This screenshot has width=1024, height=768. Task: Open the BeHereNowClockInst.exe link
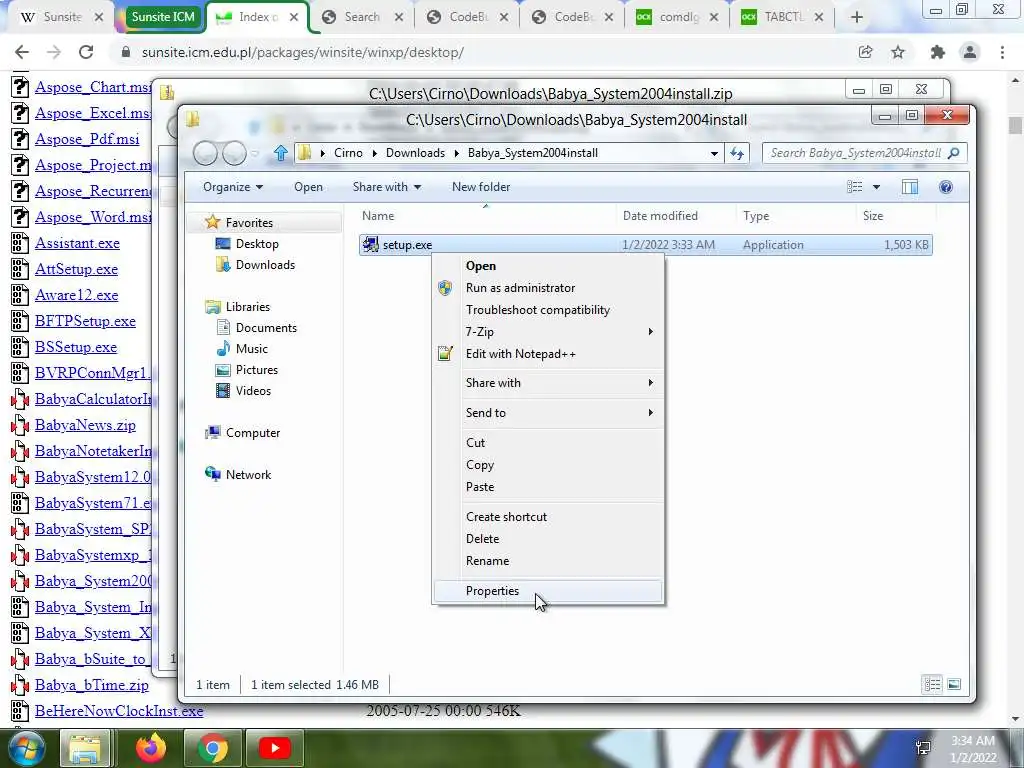pyautogui.click(x=119, y=711)
